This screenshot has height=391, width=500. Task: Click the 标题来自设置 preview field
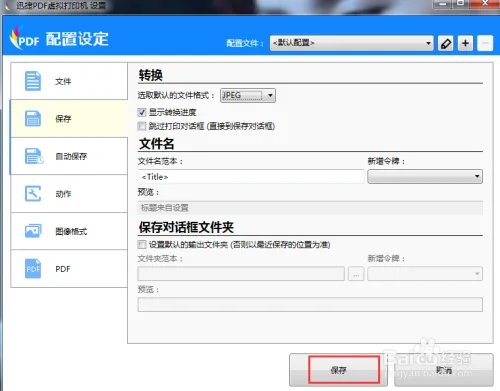point(310,208)
